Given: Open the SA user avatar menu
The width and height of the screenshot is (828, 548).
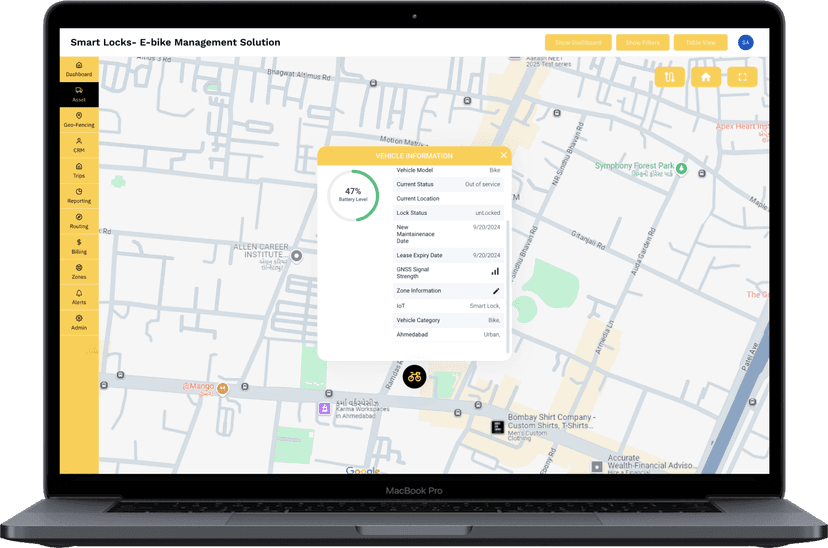Looking at the screenshot, I should tap(745, 42).
